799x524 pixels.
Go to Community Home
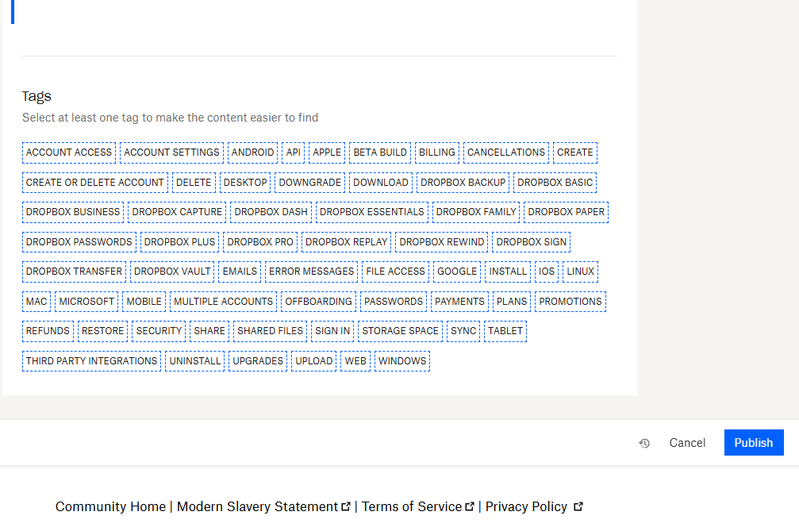click(x=110, y=507)
